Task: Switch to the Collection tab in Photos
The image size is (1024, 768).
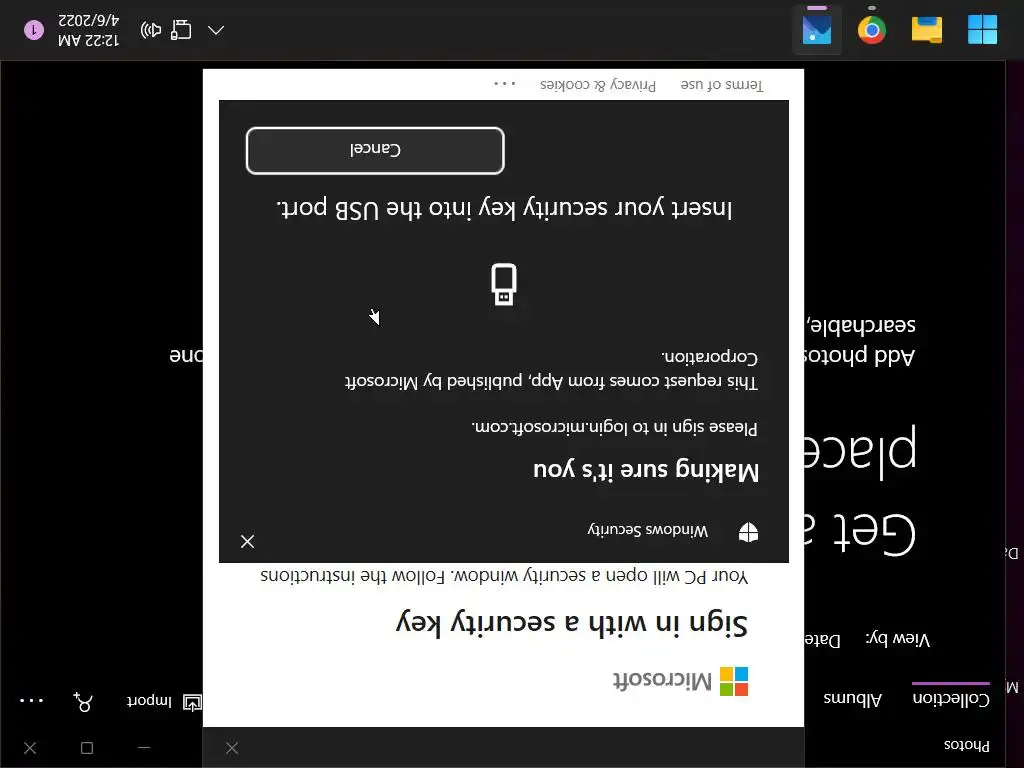Action: pyautogui.click(x=951, y=697)
